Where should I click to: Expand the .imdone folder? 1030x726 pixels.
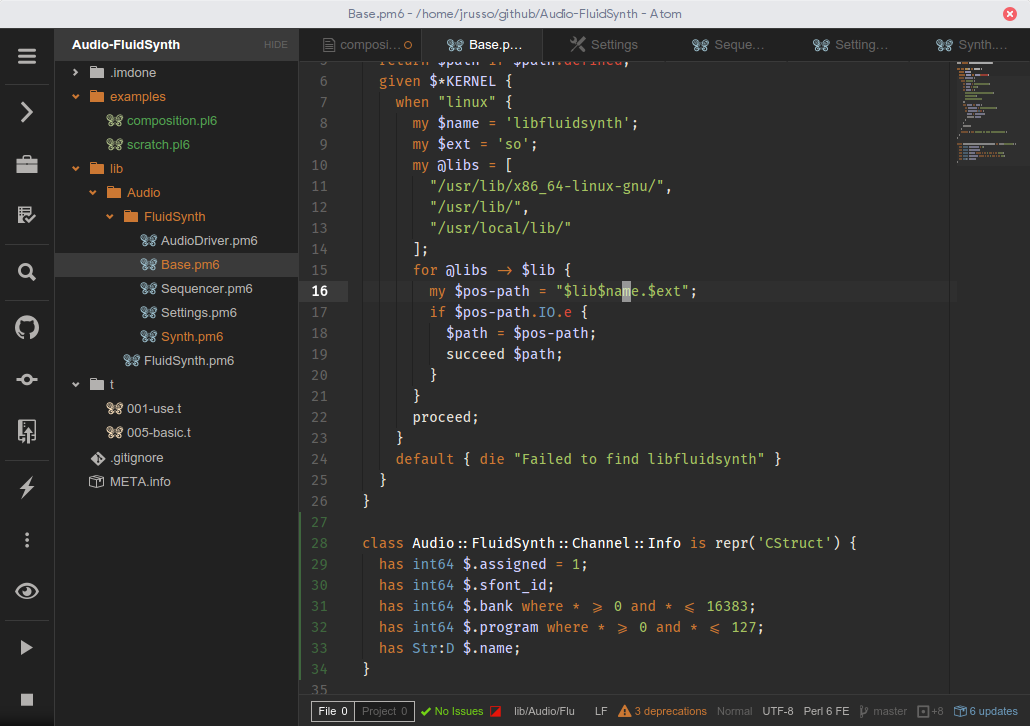(76, 72)
